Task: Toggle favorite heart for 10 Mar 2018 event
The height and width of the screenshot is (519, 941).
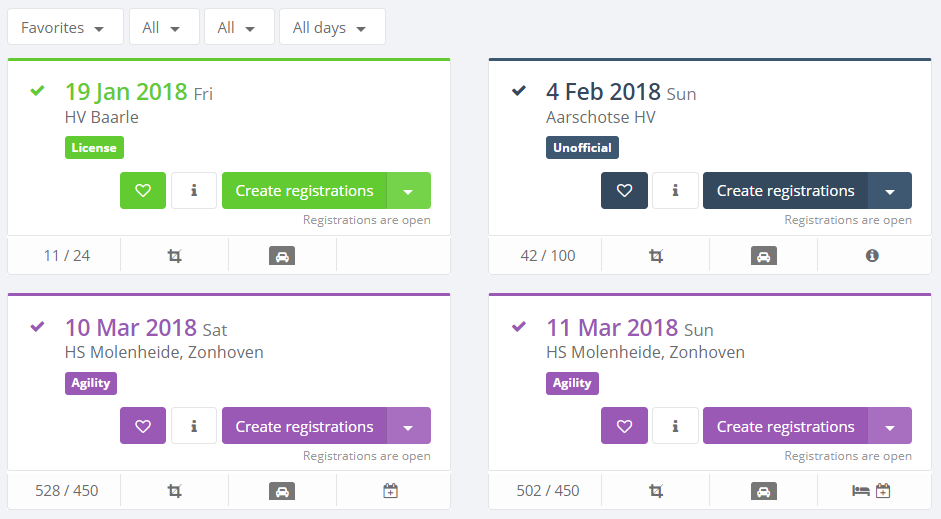Action: (143, 426)
